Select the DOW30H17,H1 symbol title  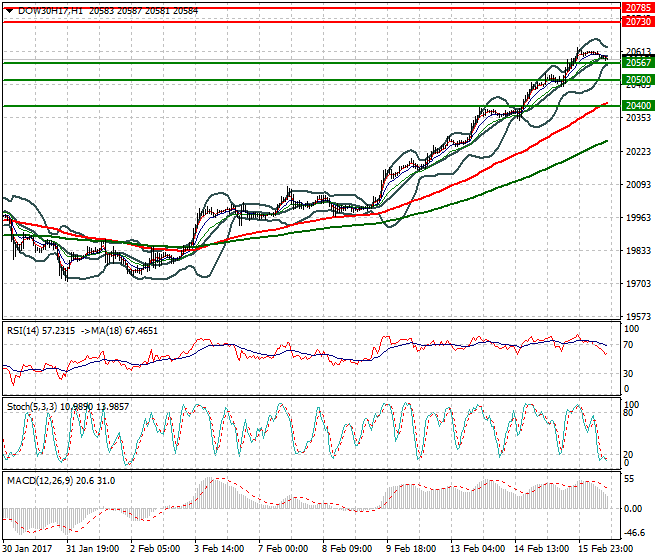[51, 11]
